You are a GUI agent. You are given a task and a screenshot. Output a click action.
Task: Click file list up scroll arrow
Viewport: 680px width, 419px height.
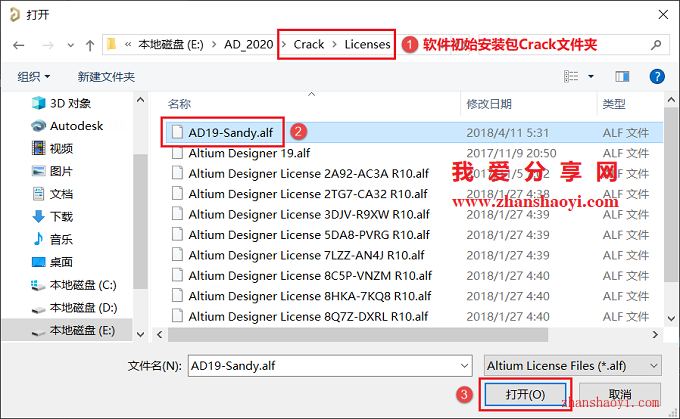pyautogui.click(x=671, y=100)
